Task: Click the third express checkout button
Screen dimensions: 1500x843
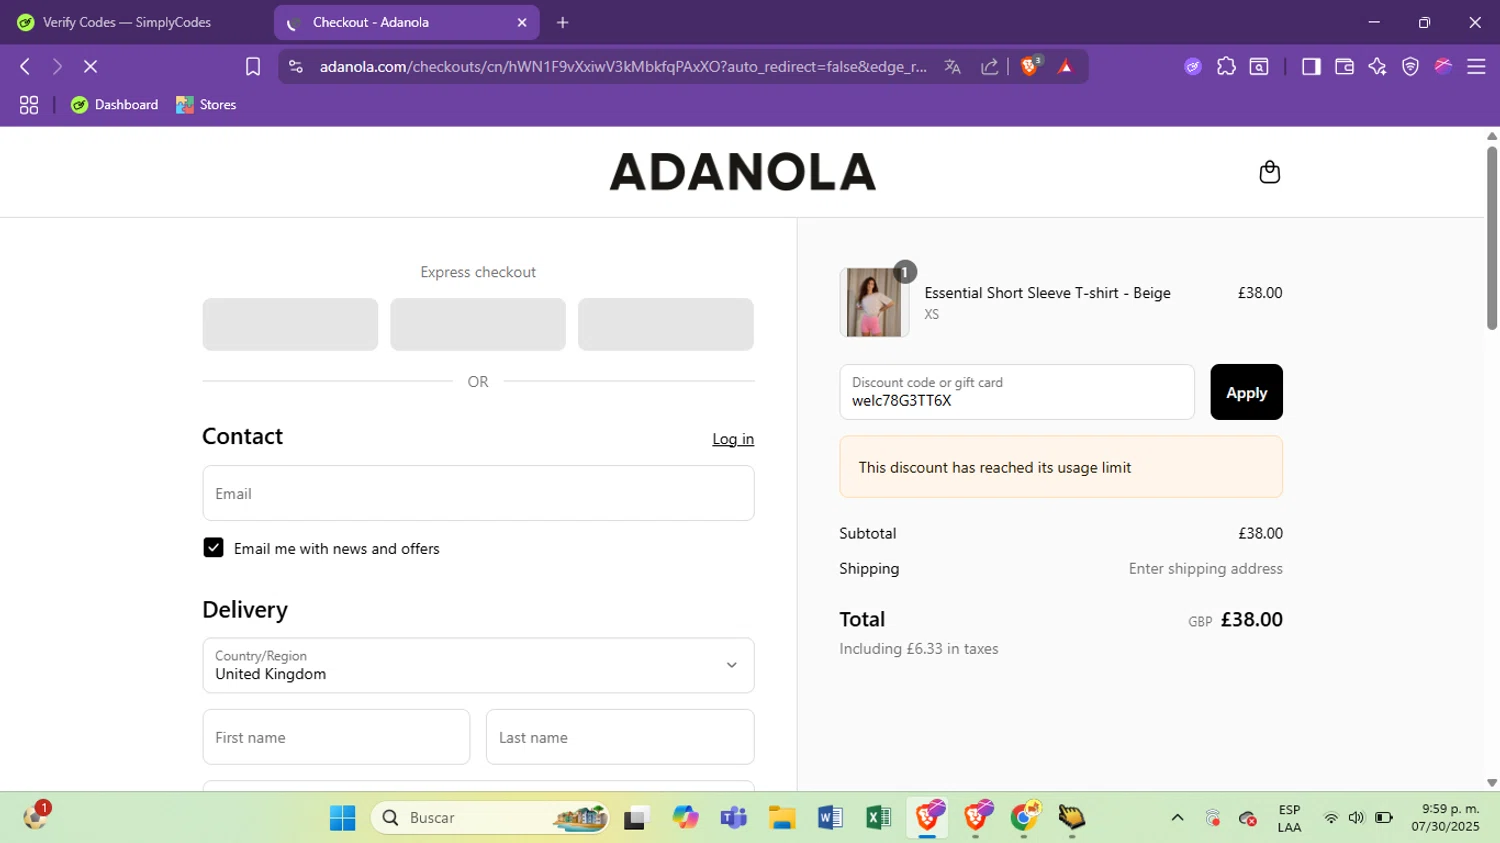Action: click(666, 324)
